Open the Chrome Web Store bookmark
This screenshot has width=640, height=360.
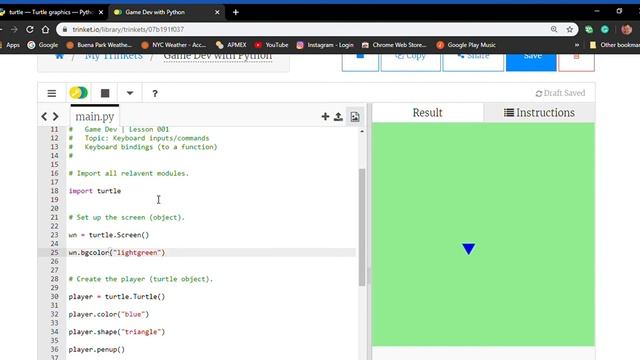(x=394, y=45)
